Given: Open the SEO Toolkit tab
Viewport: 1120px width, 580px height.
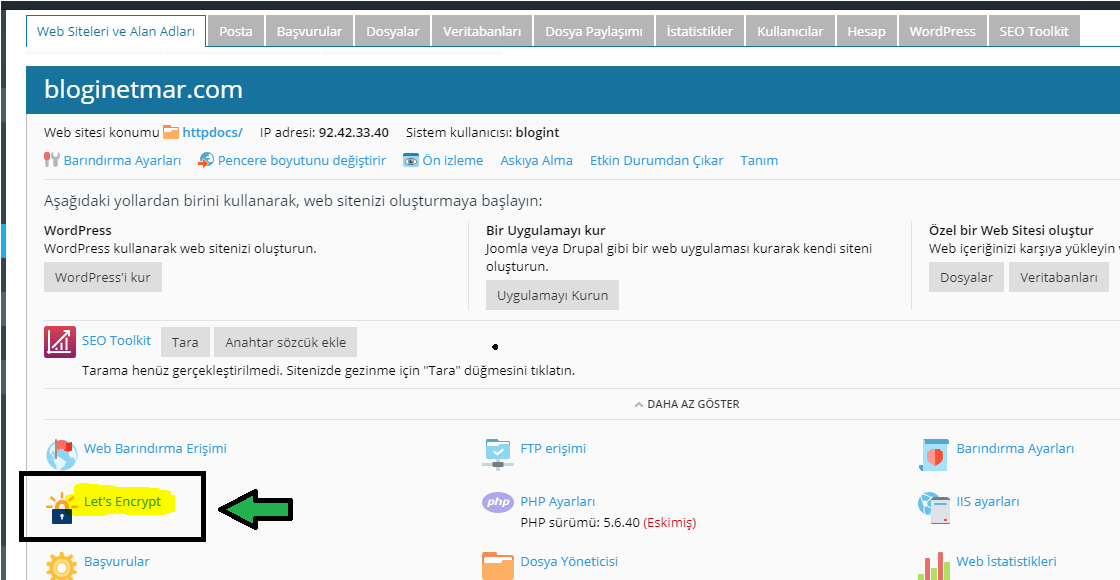Looking at the screenshot, I should click(1034, 31).
